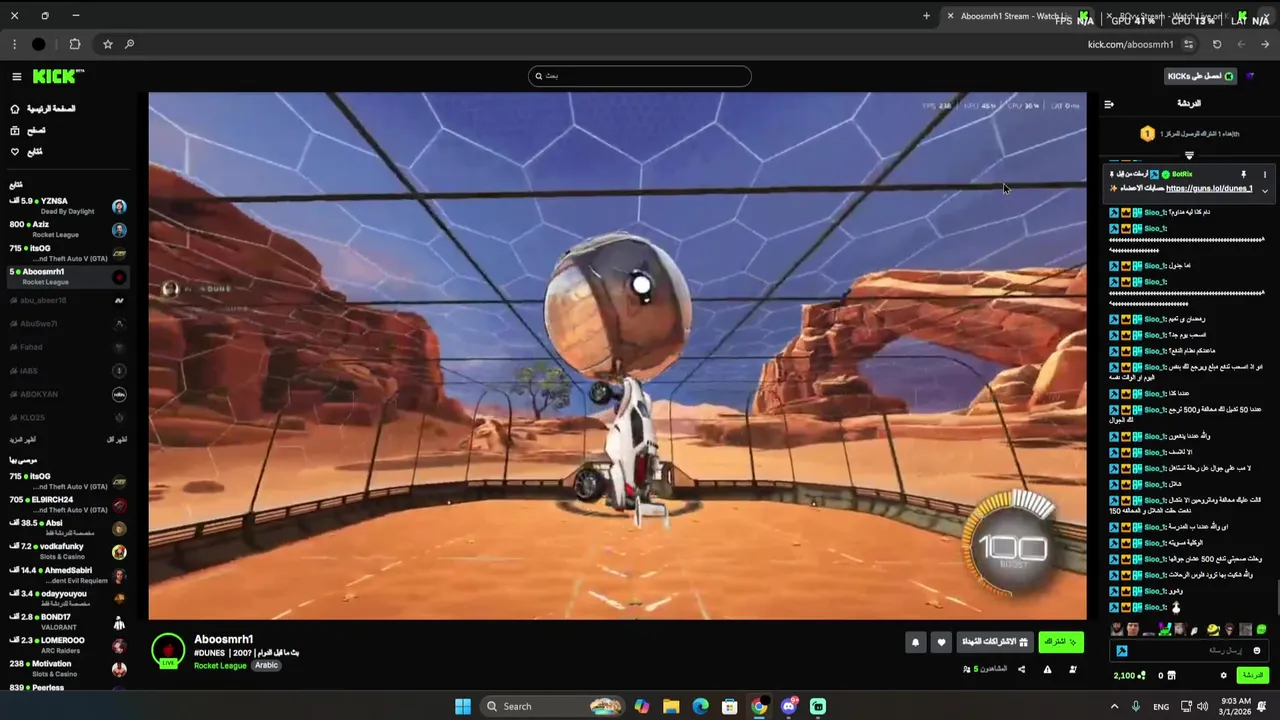Expand pinned message chevron

(x=1264, y=190)
